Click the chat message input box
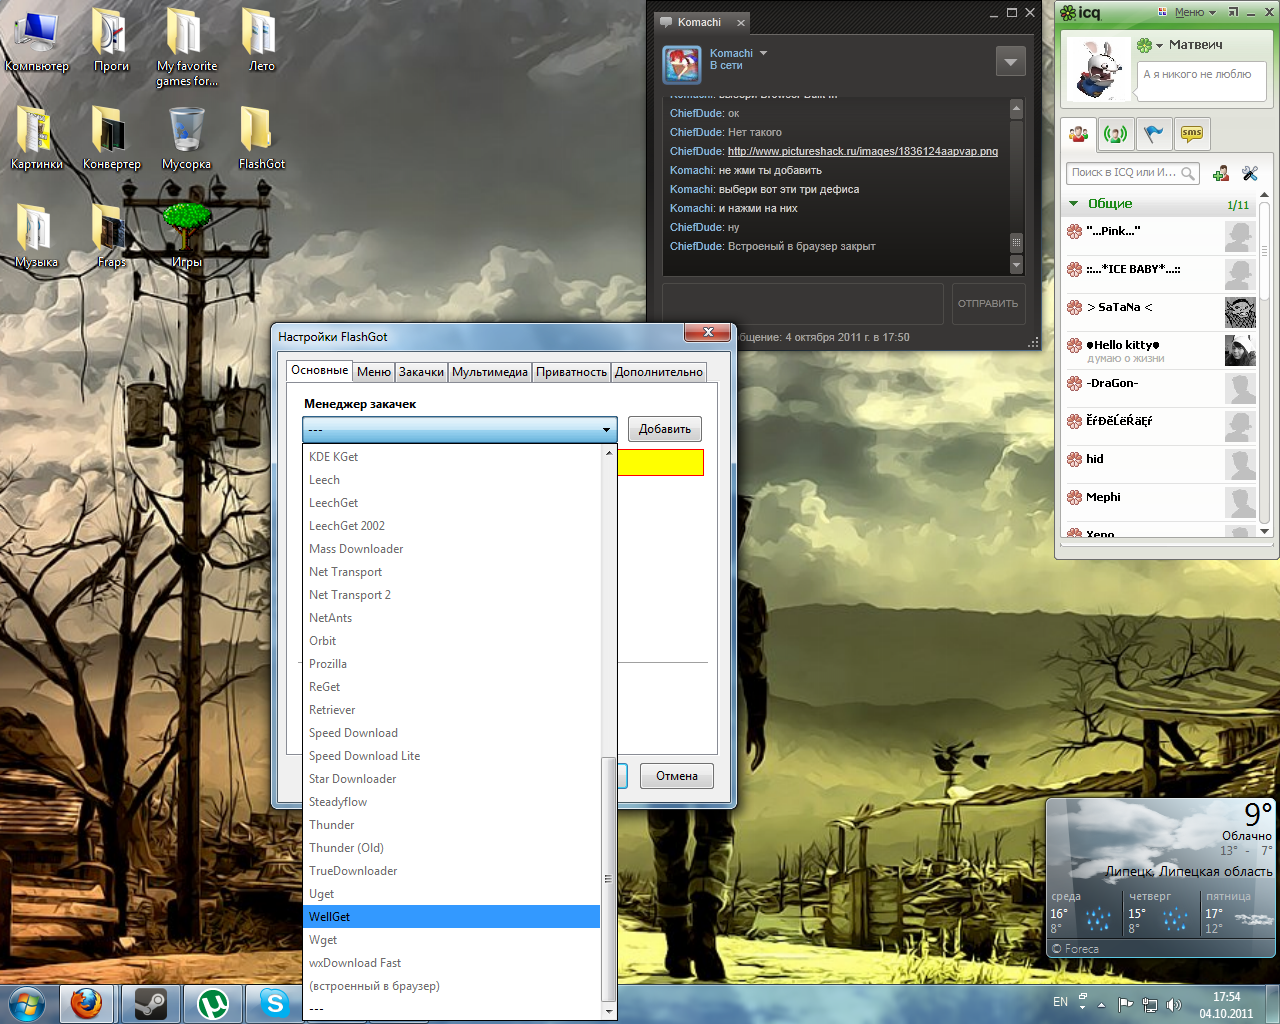This screenshot has height=1024, width=1280. coord(803,304)
